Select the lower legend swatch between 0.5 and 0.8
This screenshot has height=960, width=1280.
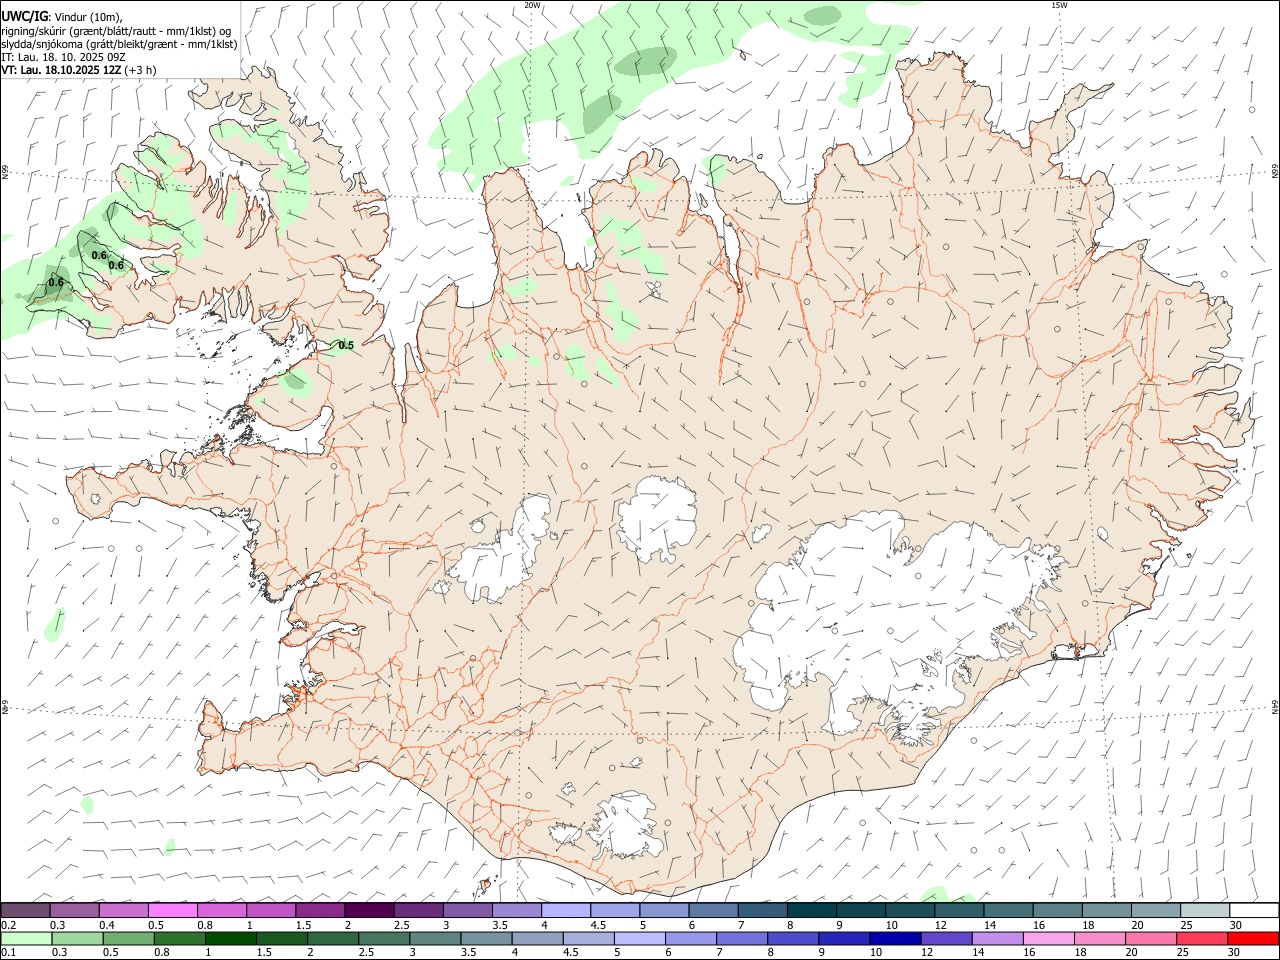click(129, 938)
